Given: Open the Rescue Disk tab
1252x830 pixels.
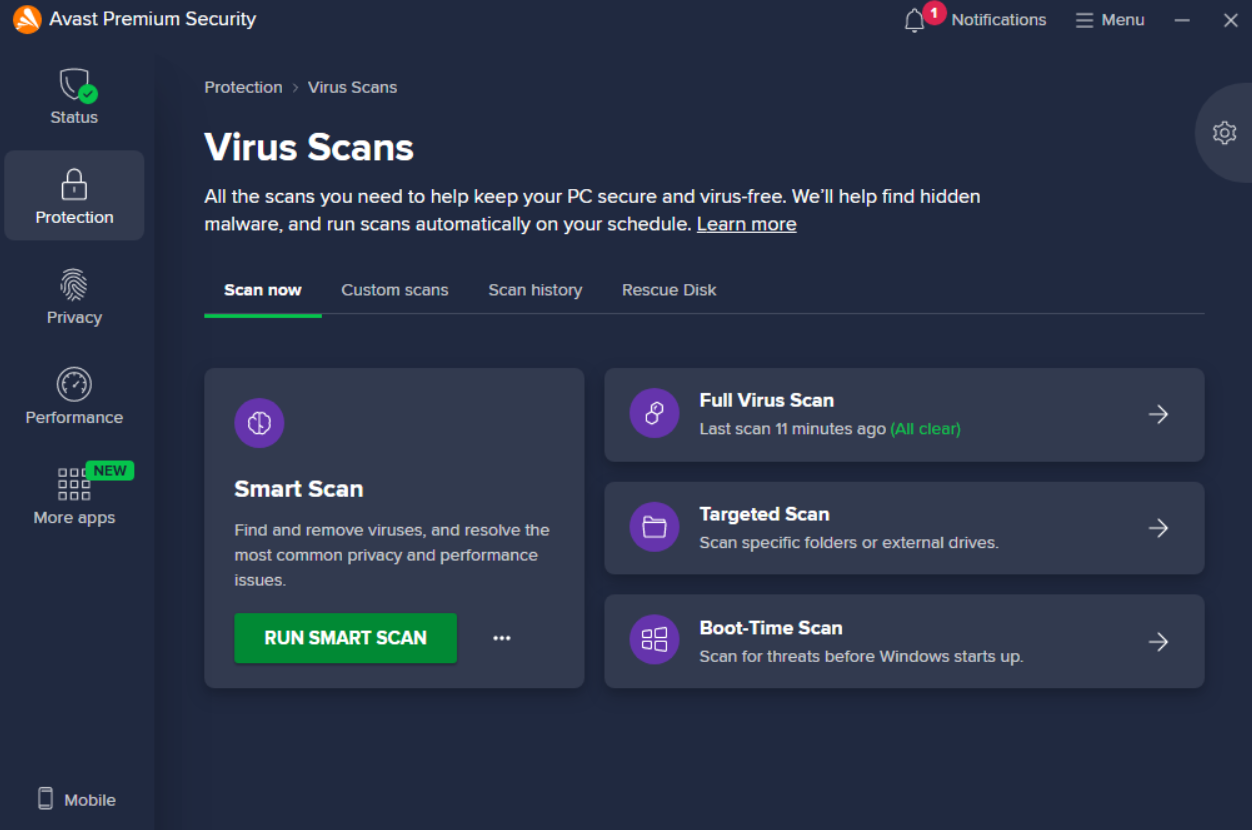Looking at the screenshot, I should tap(669, 290).
